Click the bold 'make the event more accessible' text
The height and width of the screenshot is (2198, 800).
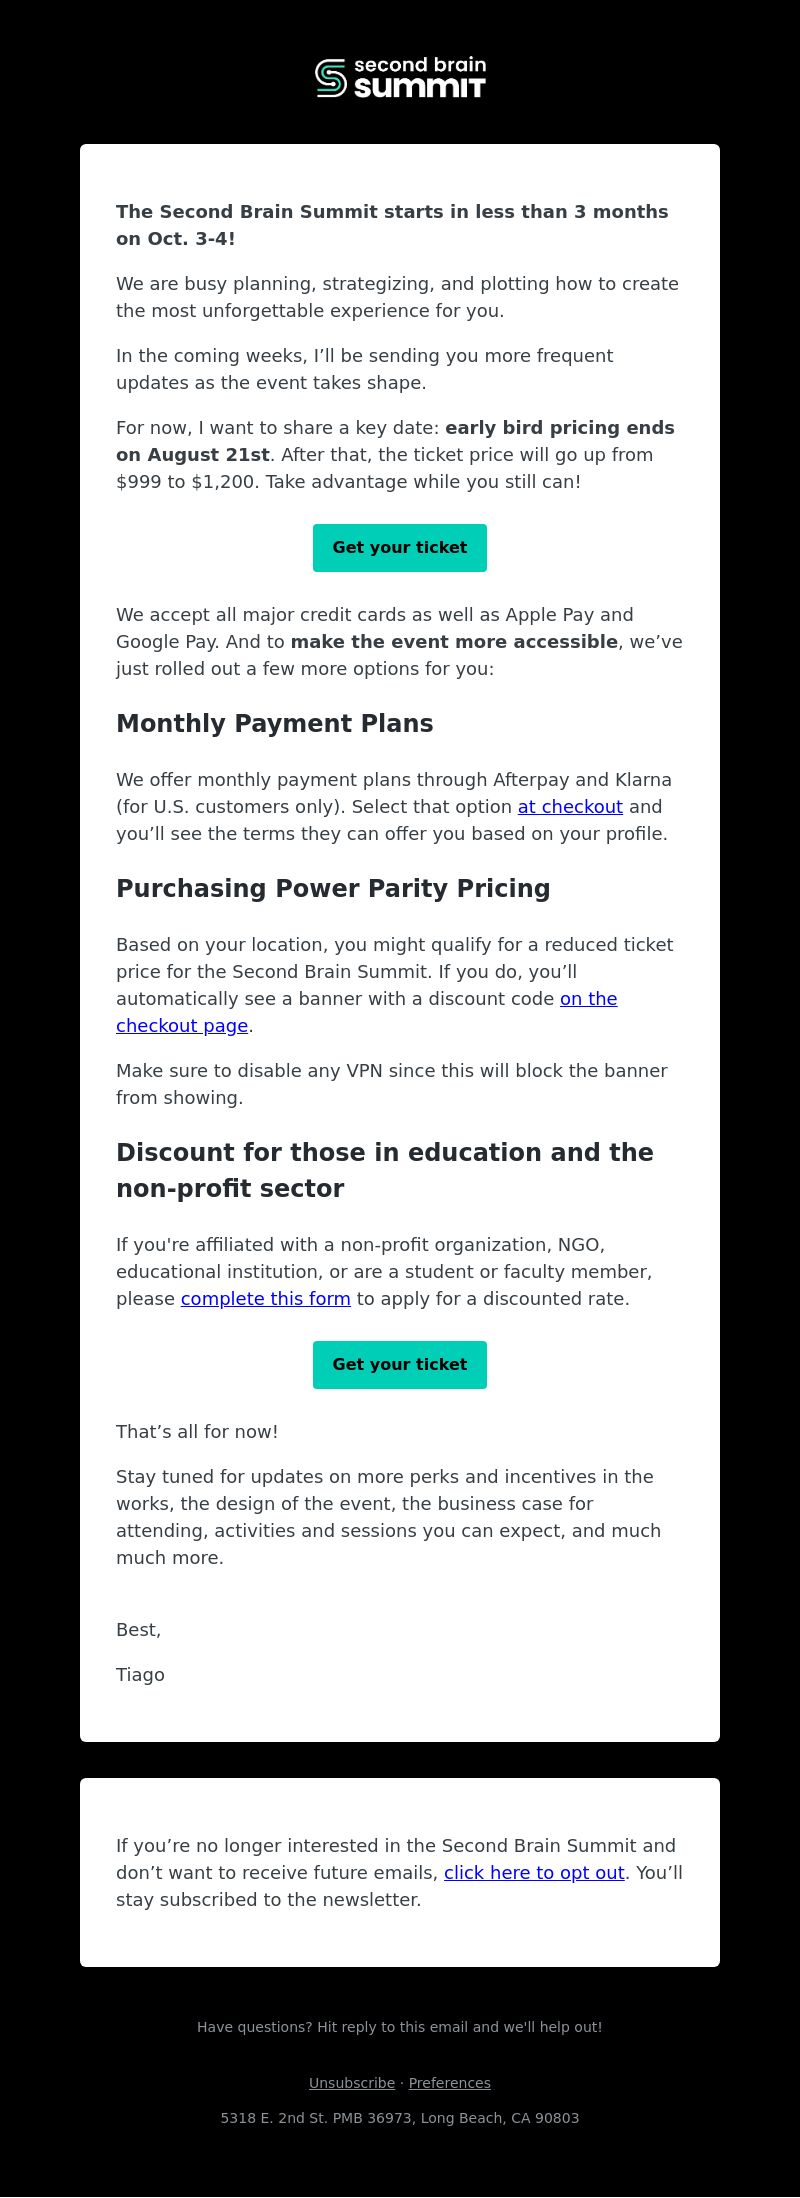(454, 642)
